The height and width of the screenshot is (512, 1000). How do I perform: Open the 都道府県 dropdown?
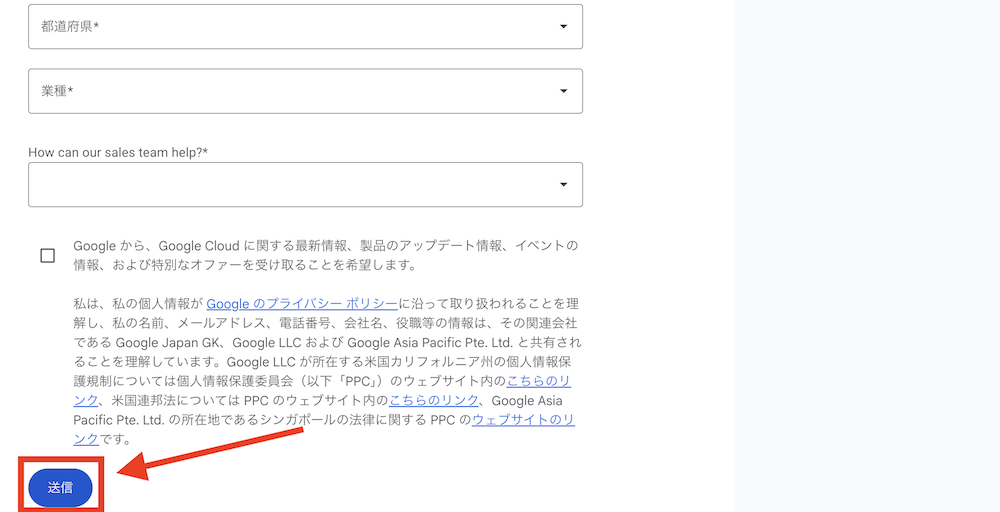305,27
